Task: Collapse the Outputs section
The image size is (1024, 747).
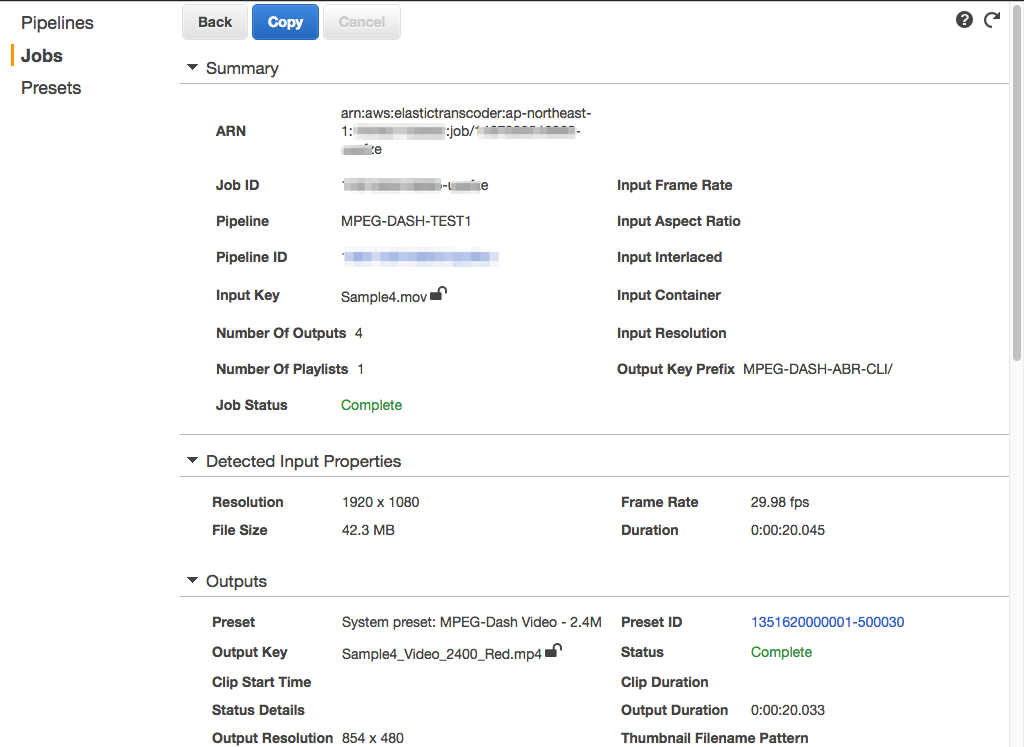Action: (x=192, y=581)
